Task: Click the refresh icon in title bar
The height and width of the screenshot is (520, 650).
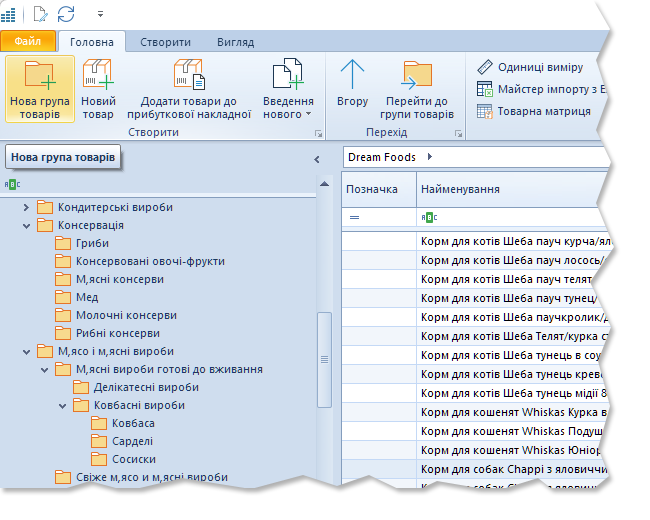Action: pyautogui.click(x=66, y=13)
